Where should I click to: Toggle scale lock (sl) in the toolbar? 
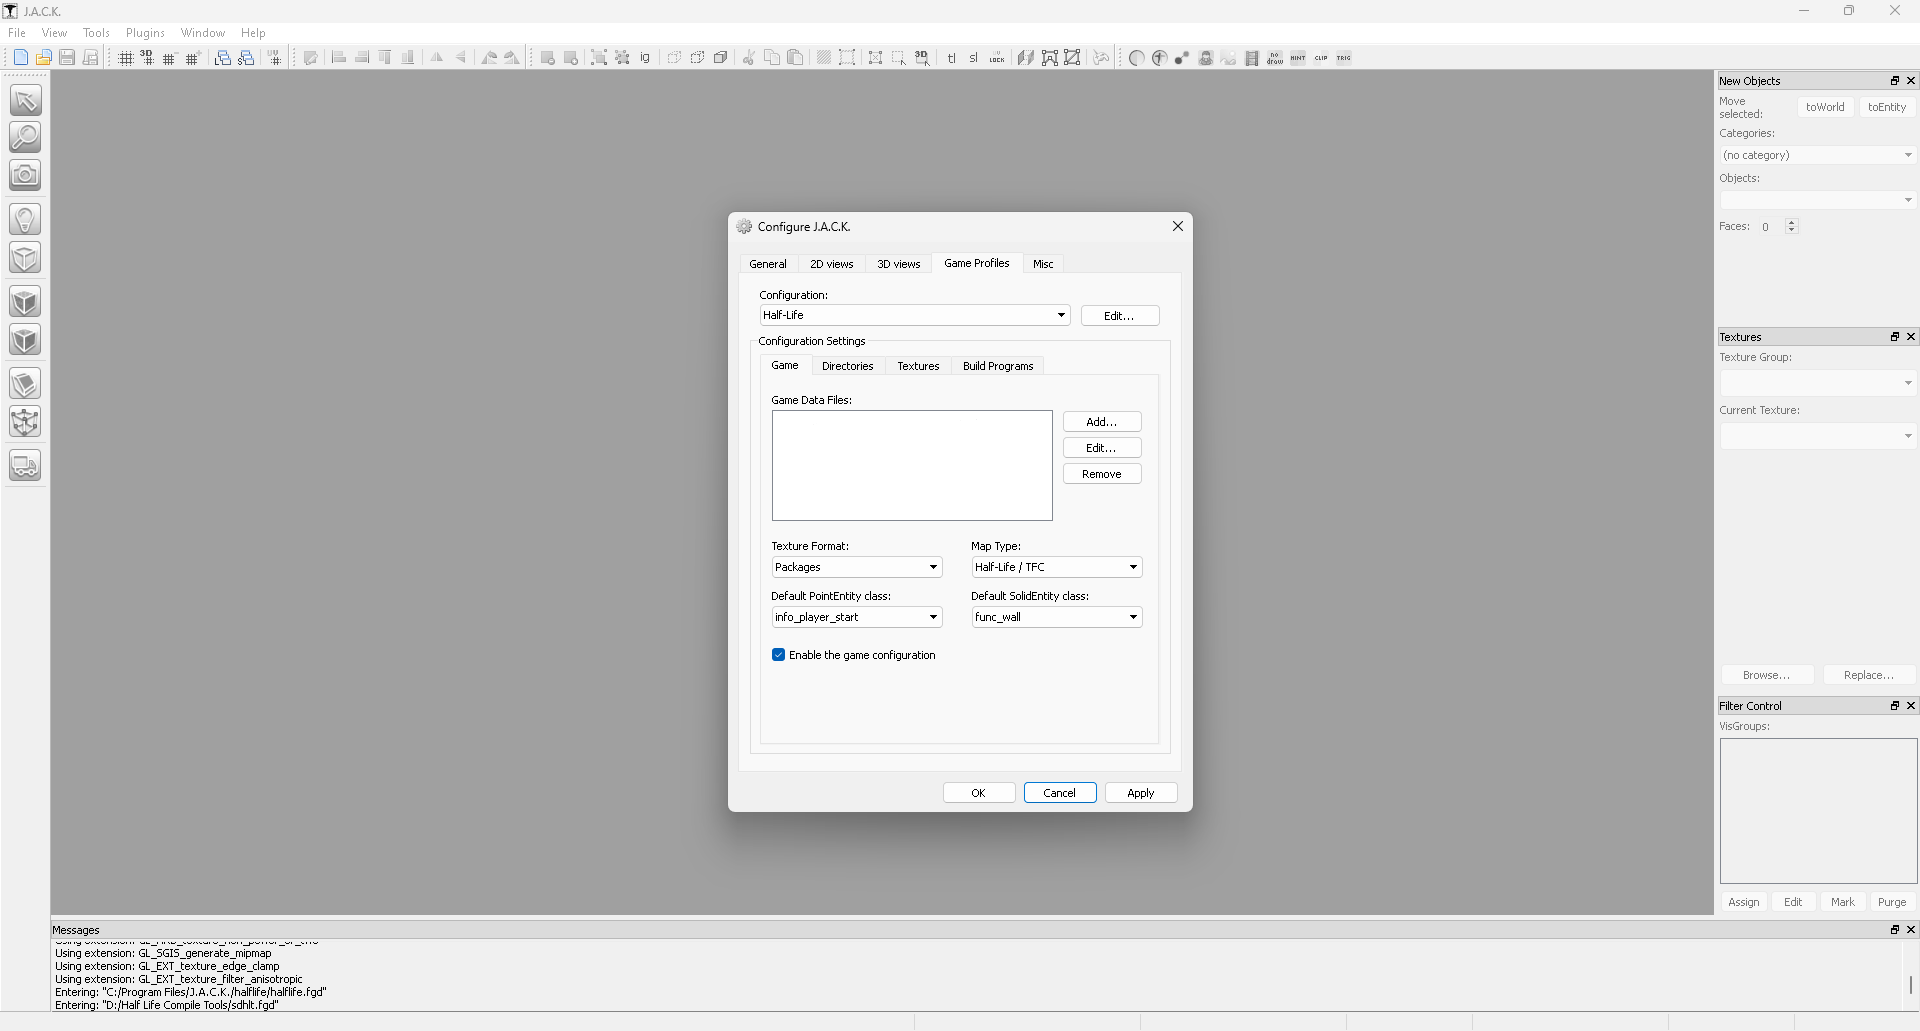pyautogui.click(x=974, y=58)
